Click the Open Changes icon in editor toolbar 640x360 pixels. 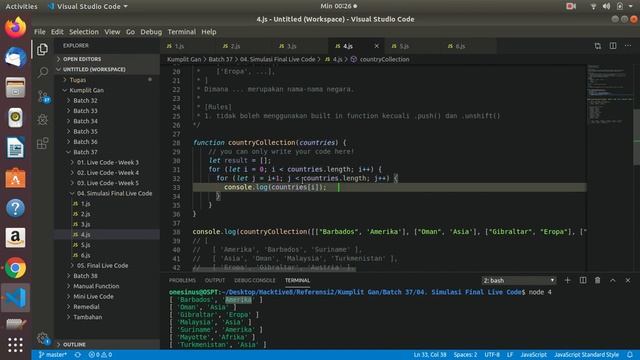pos(598,46)
